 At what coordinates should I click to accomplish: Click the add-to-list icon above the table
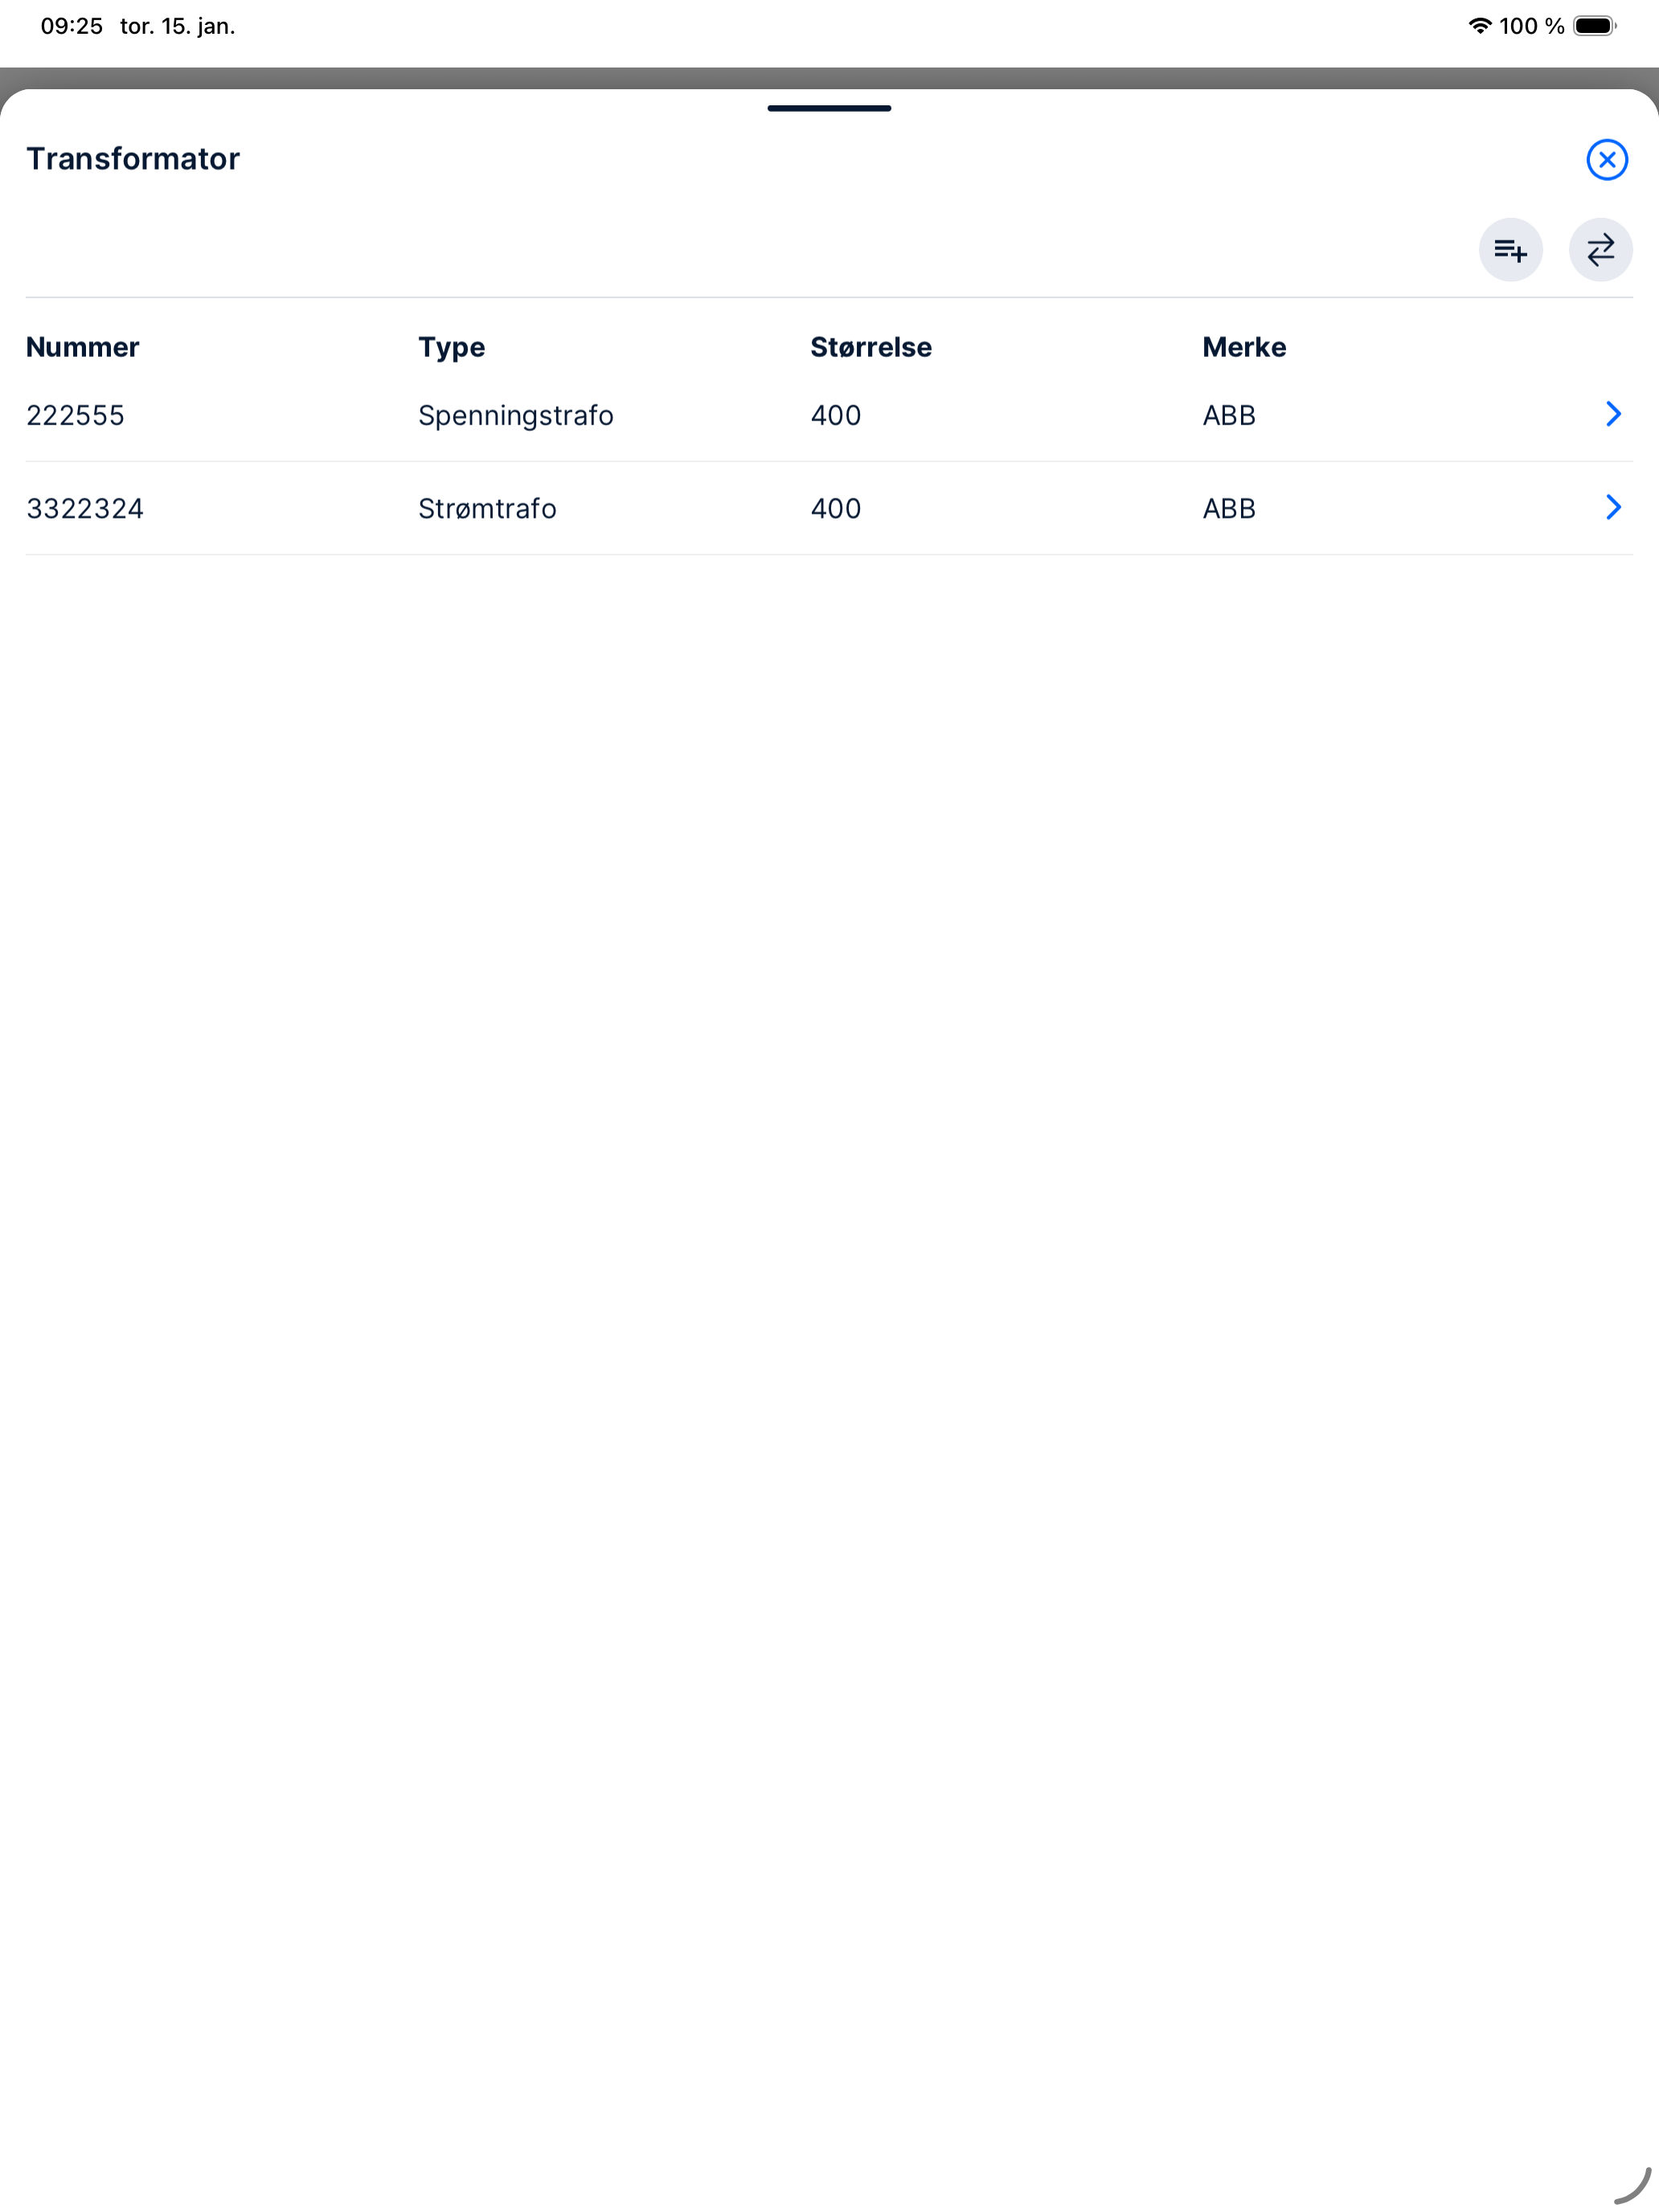tap(1510, 250)
